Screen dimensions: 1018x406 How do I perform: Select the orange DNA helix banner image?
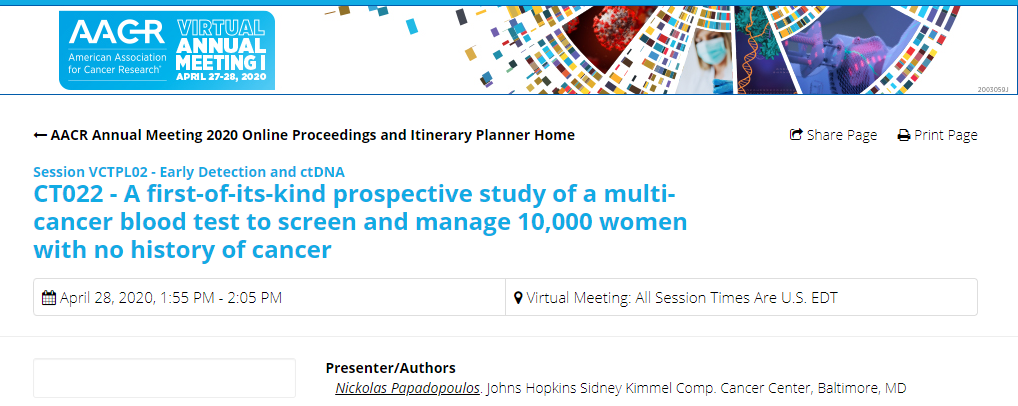pos(756,50)
